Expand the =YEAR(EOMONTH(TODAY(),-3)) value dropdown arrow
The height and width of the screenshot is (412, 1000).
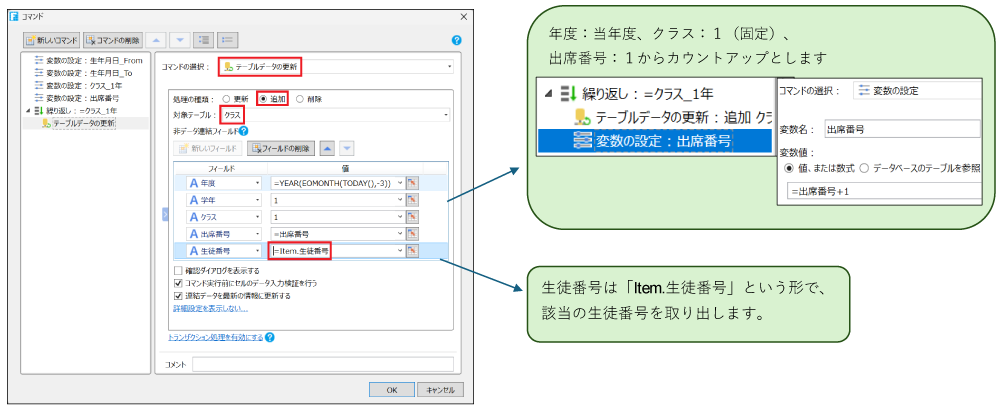401,183
